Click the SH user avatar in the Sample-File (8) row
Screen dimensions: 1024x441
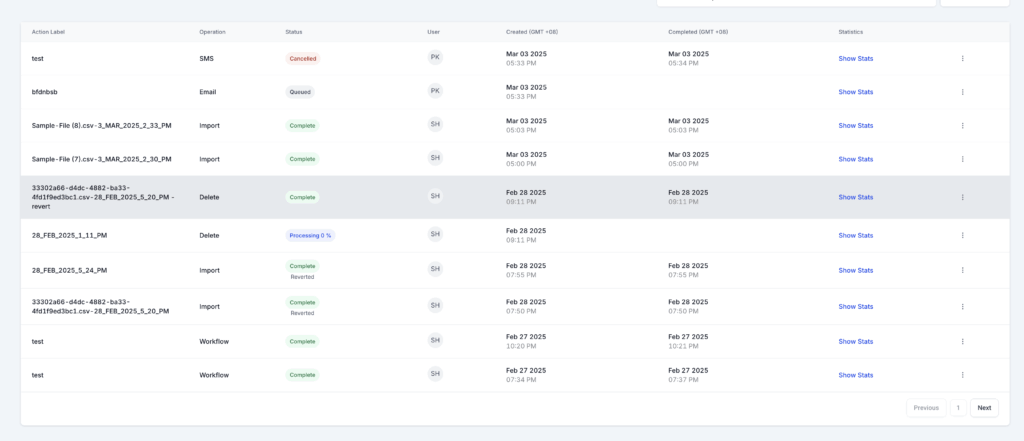coord(435,124)
